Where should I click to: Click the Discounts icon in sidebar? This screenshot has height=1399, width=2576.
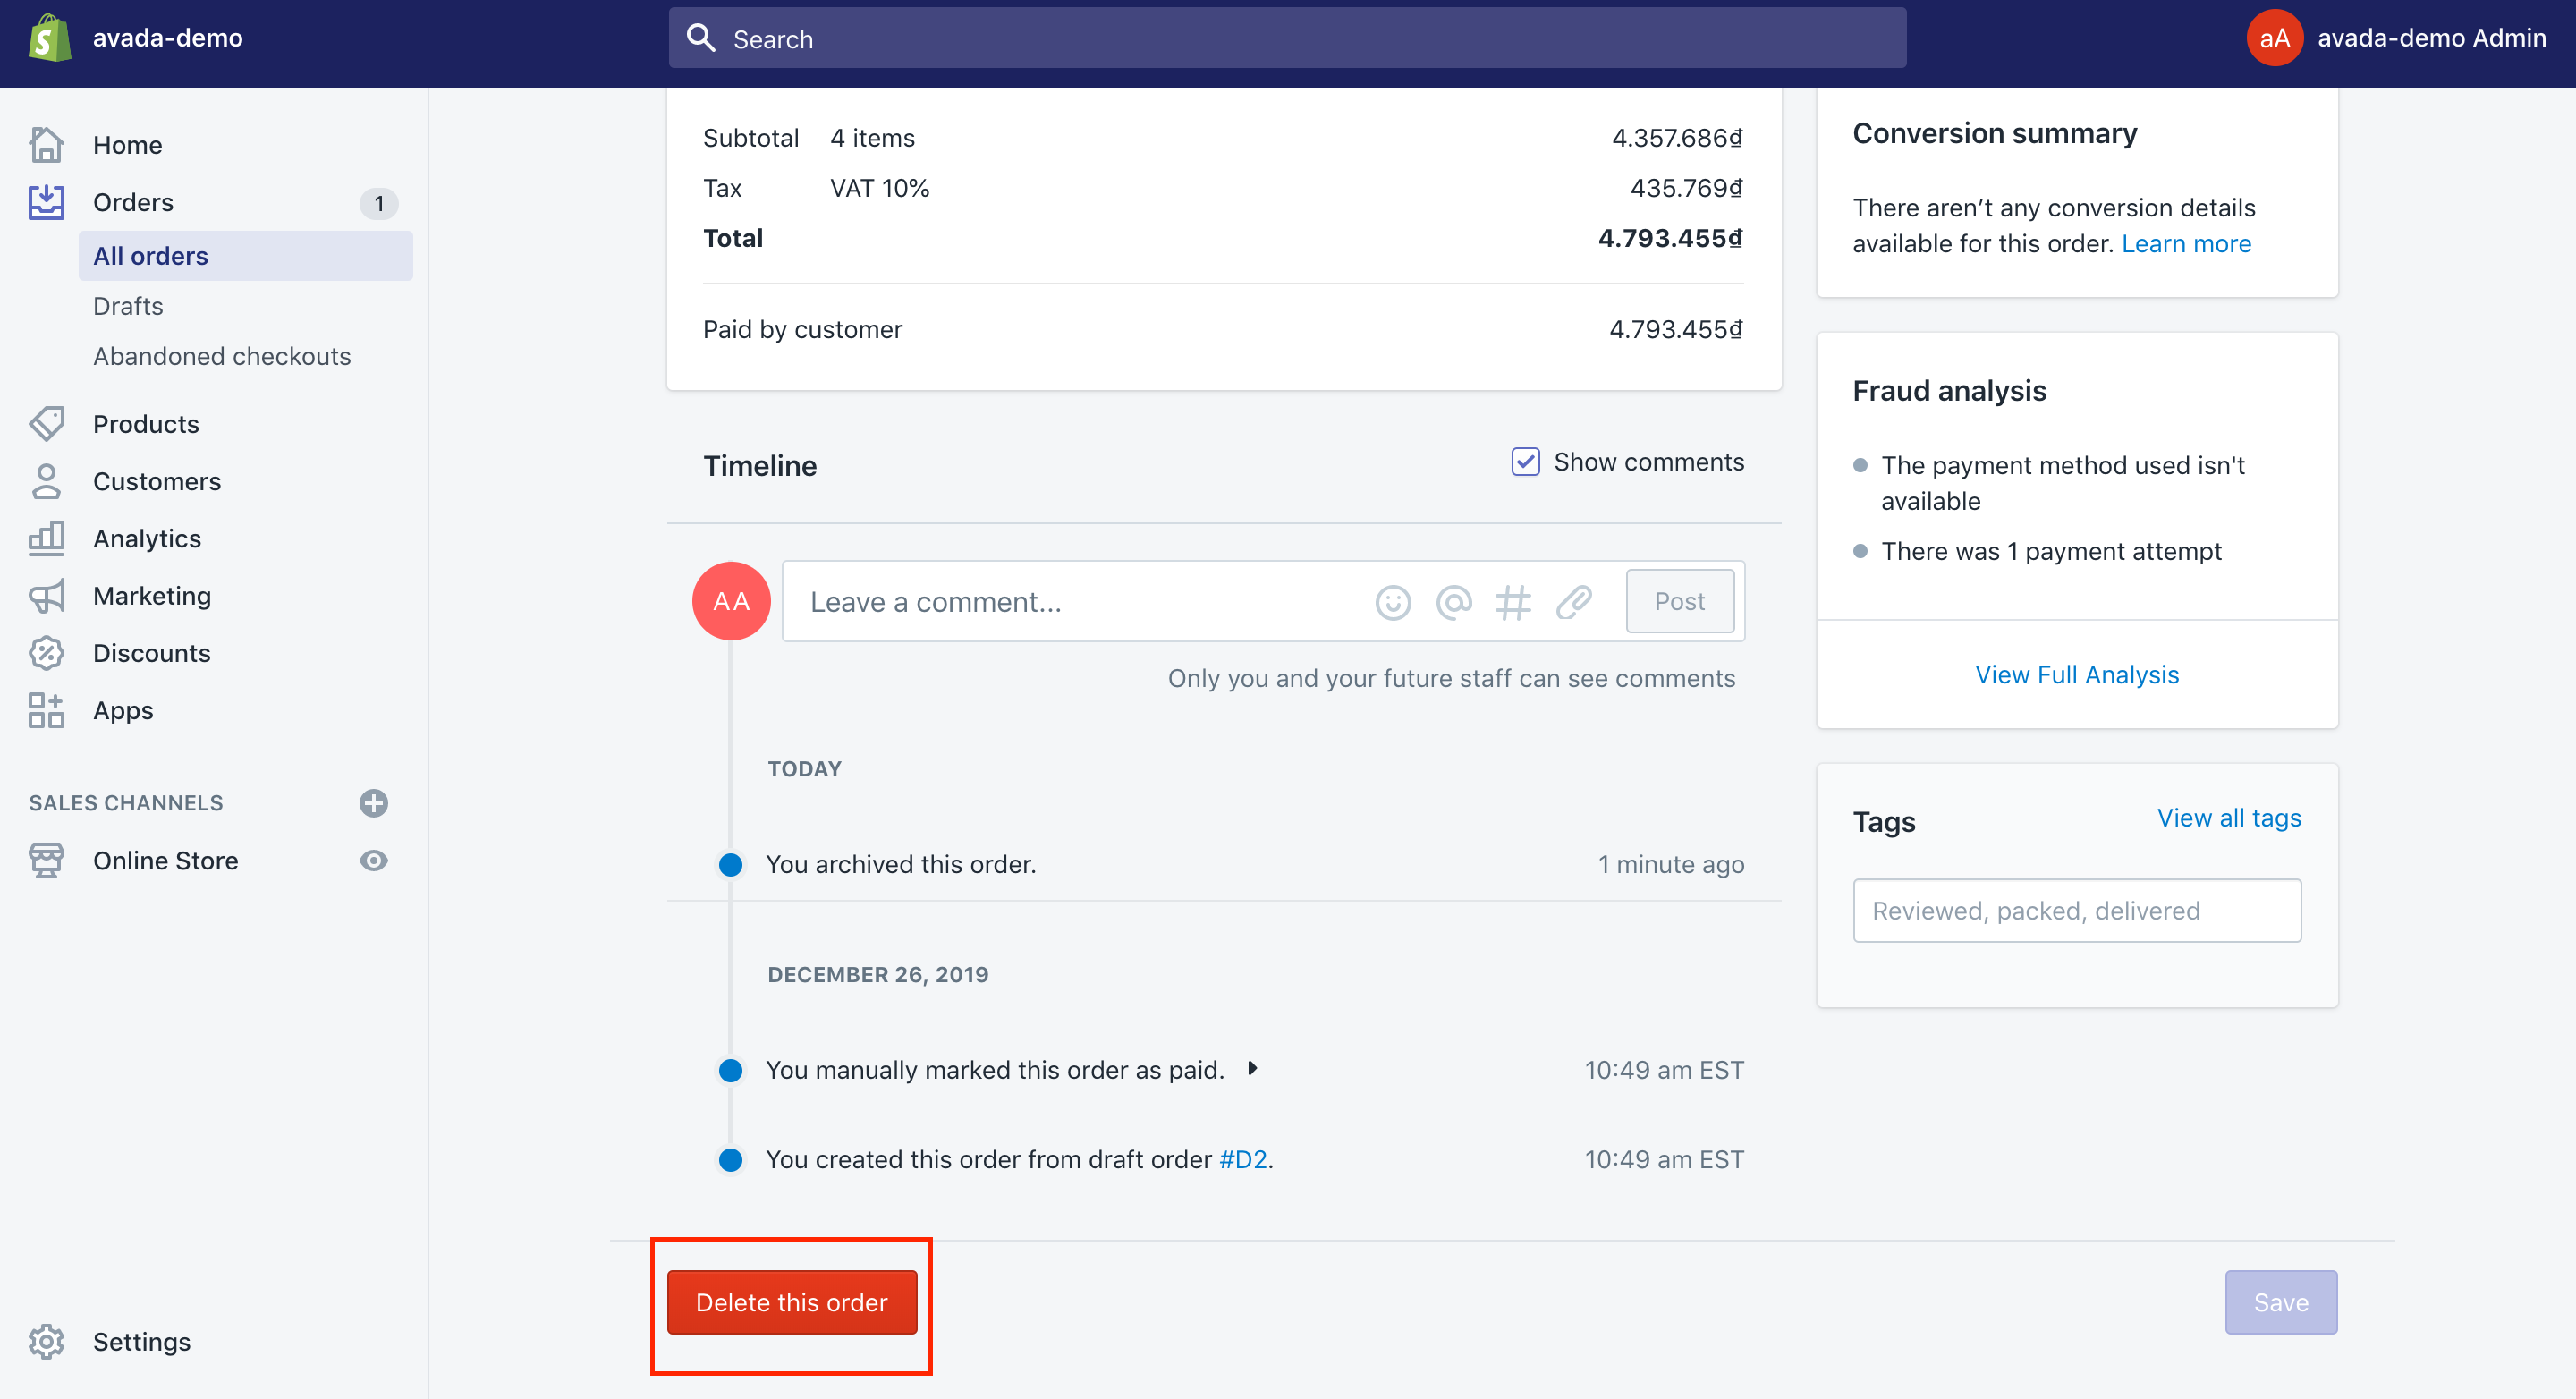pos(47,651)
